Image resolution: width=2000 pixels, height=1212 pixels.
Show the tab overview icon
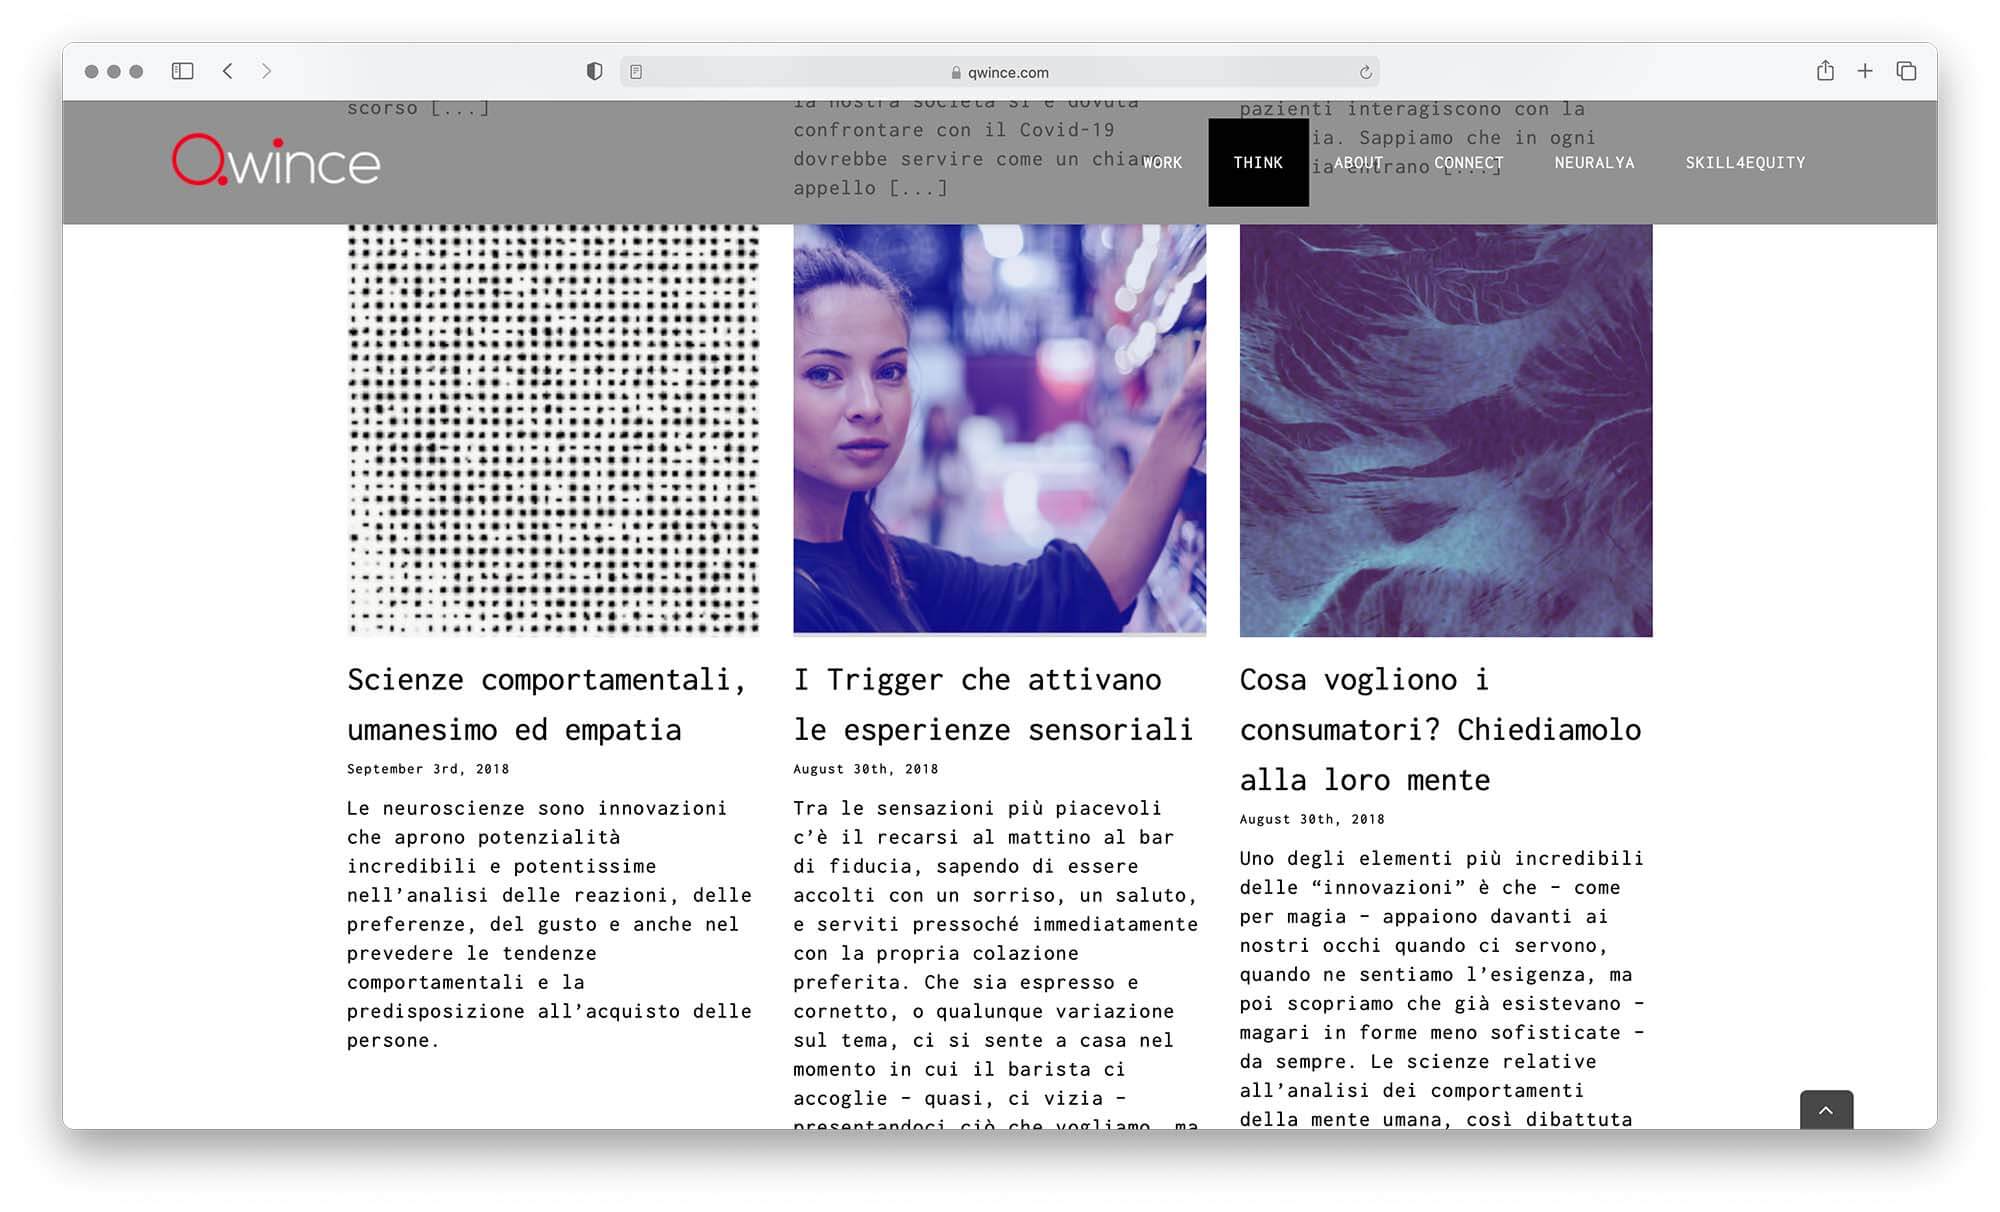coord(1906,71)
